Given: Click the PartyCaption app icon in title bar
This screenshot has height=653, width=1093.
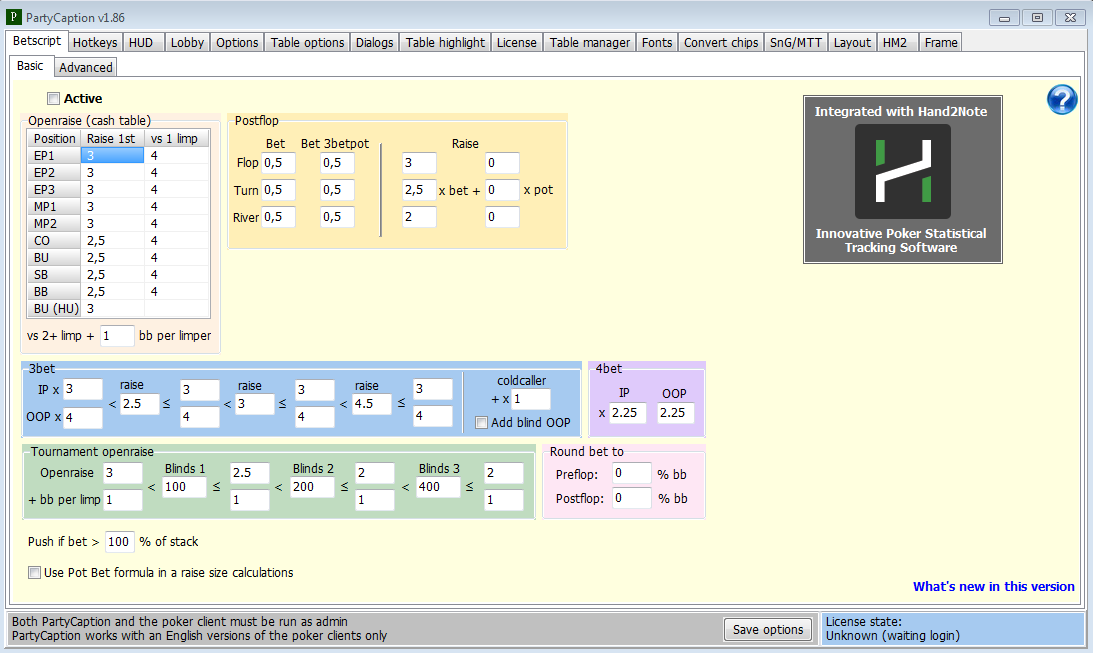Looking at the screenshot, I should click(13, 17).
